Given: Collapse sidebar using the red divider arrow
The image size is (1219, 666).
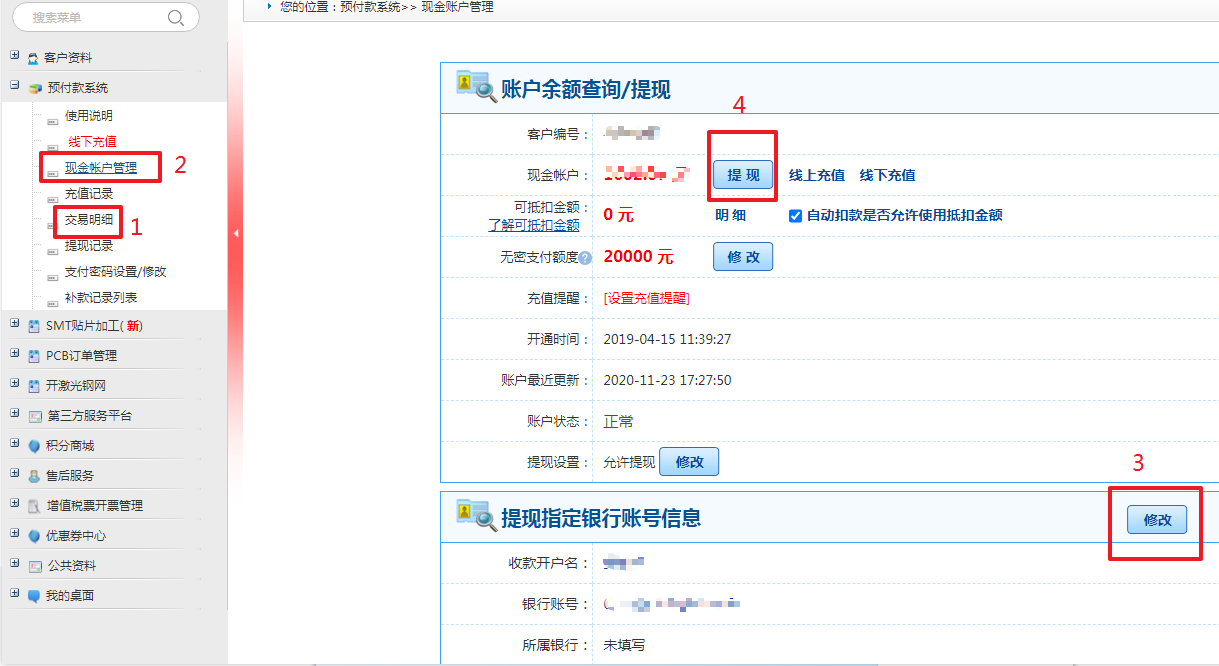Looking at the screenshot, I should [236, 233].
